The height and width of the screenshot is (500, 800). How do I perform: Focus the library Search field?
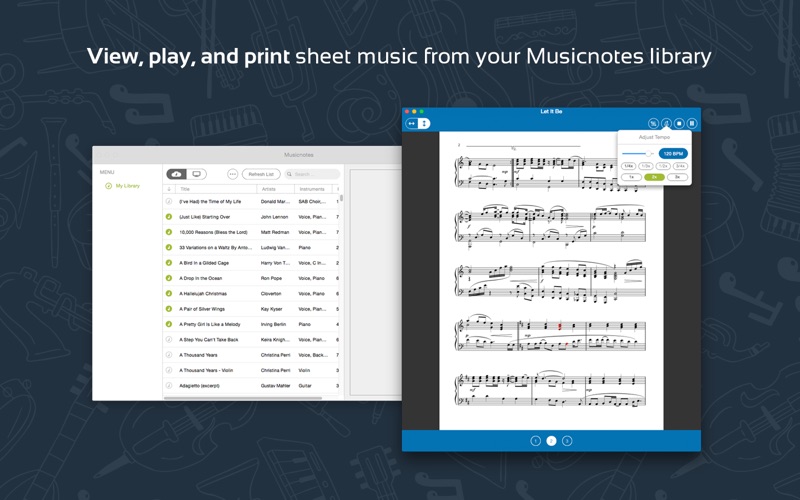click(x=312, y=174)
